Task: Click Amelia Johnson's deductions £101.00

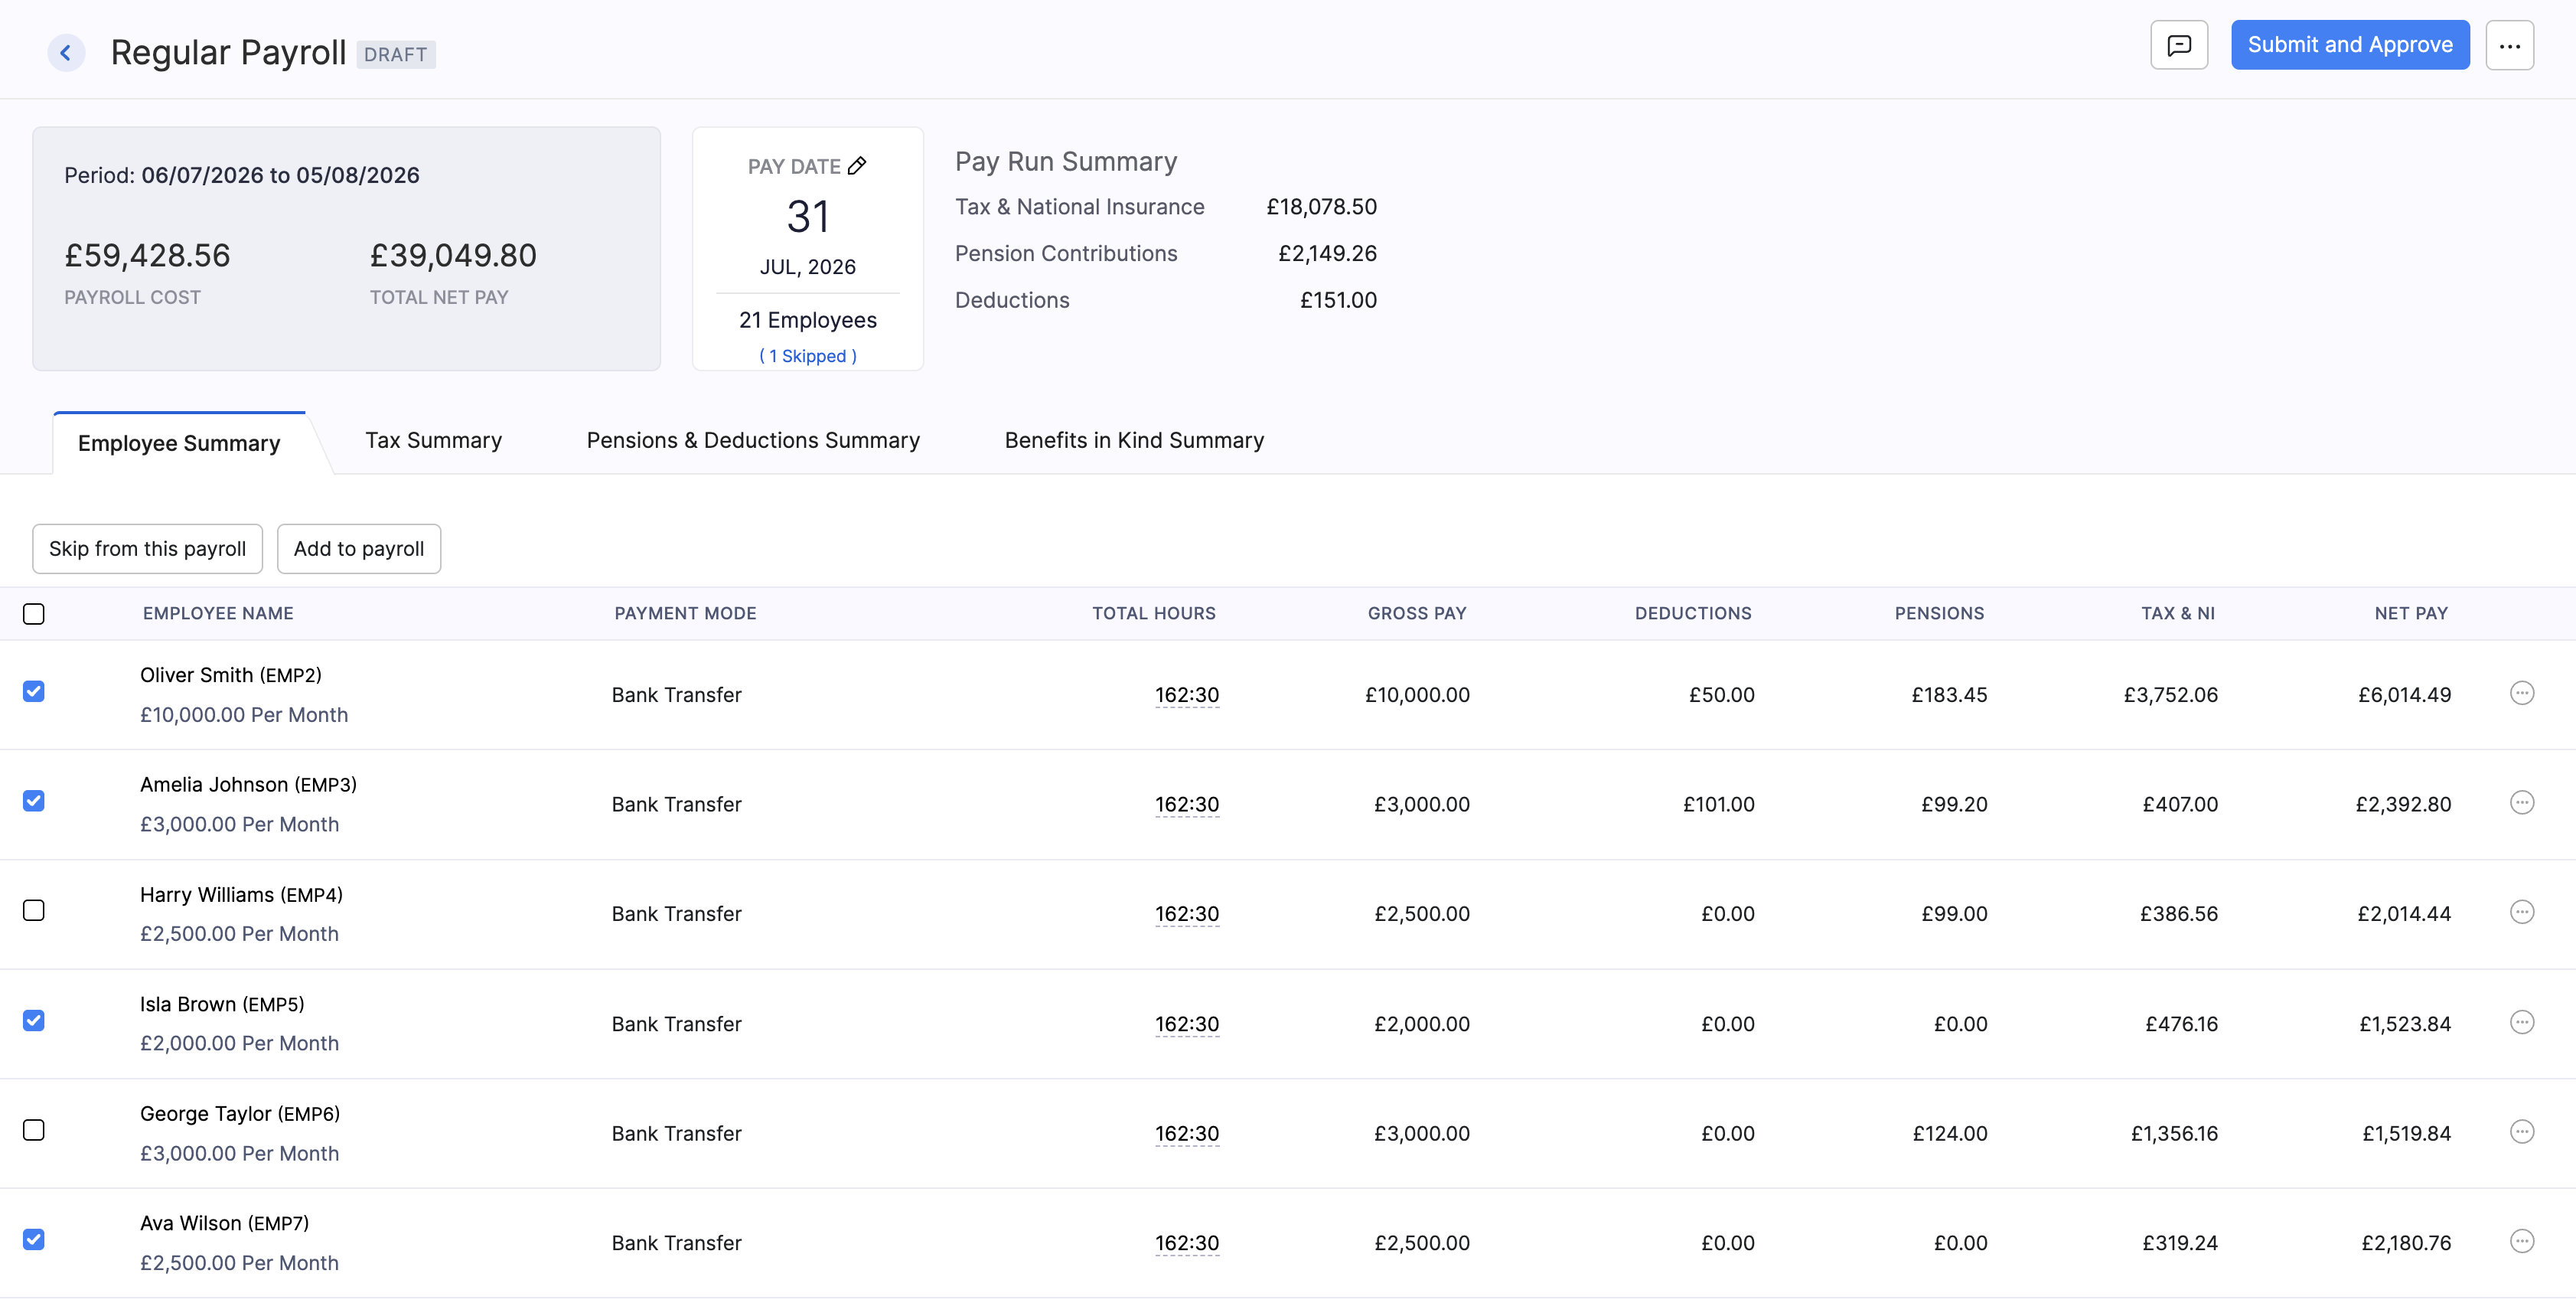Action: tap(1718, 805)
